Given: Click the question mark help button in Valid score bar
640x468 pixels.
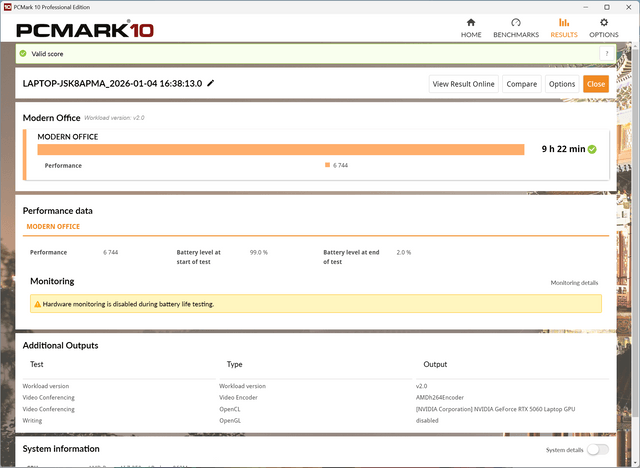Looking at the screenshot, I should [607, 53].
